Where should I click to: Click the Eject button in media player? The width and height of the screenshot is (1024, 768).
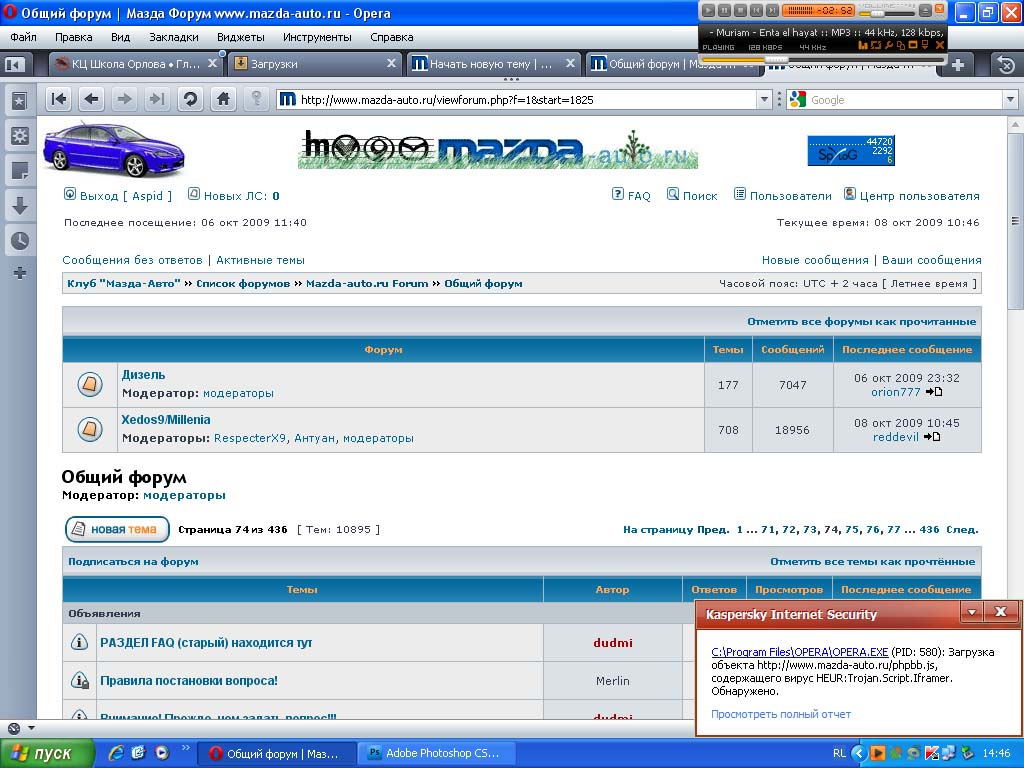925,11
